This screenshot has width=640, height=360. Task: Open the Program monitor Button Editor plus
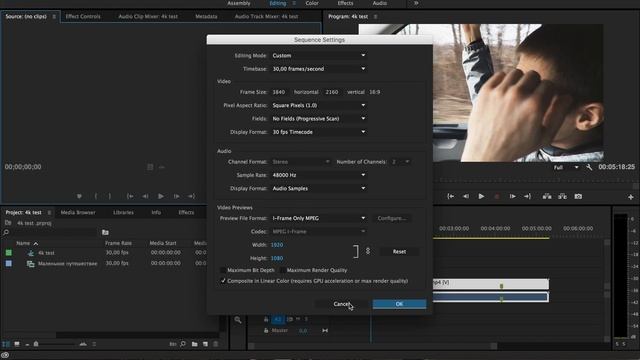[631, 197]
